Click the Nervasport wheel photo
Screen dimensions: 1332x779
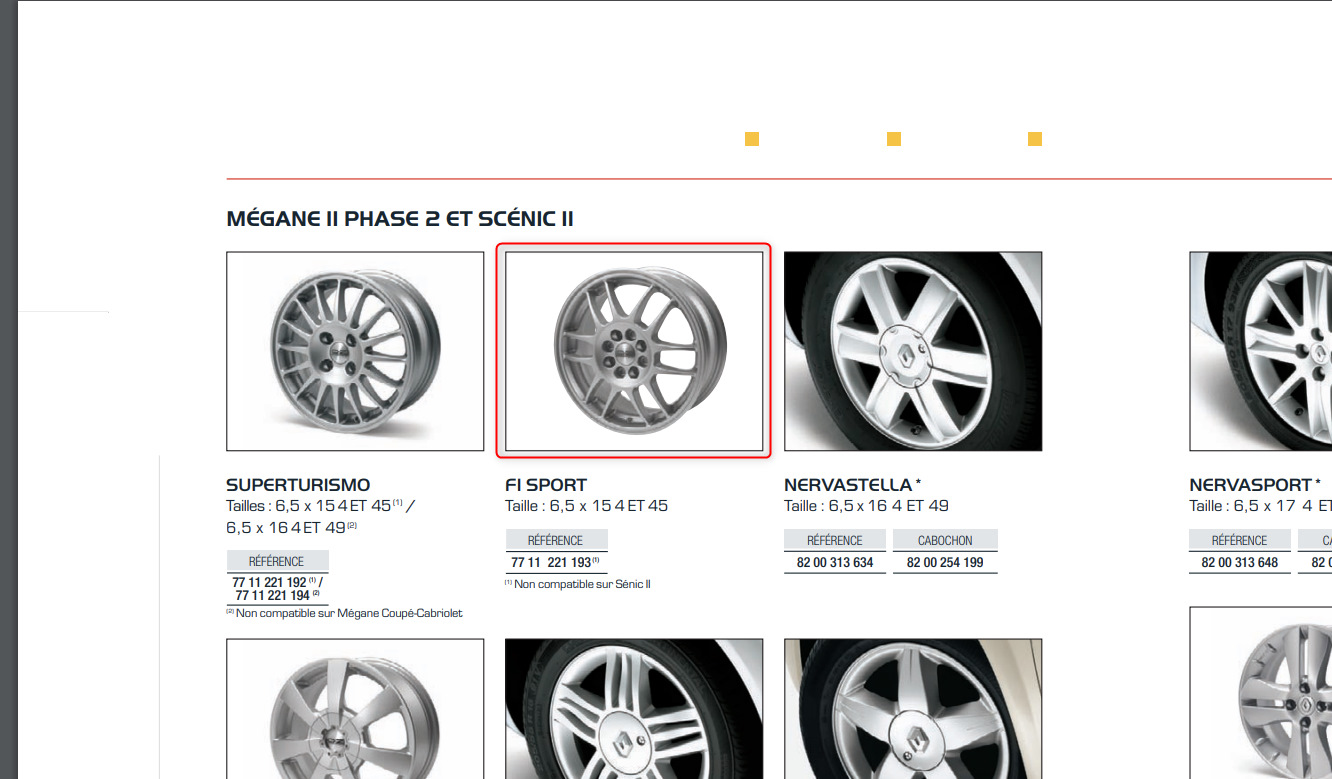(1261, 351)
